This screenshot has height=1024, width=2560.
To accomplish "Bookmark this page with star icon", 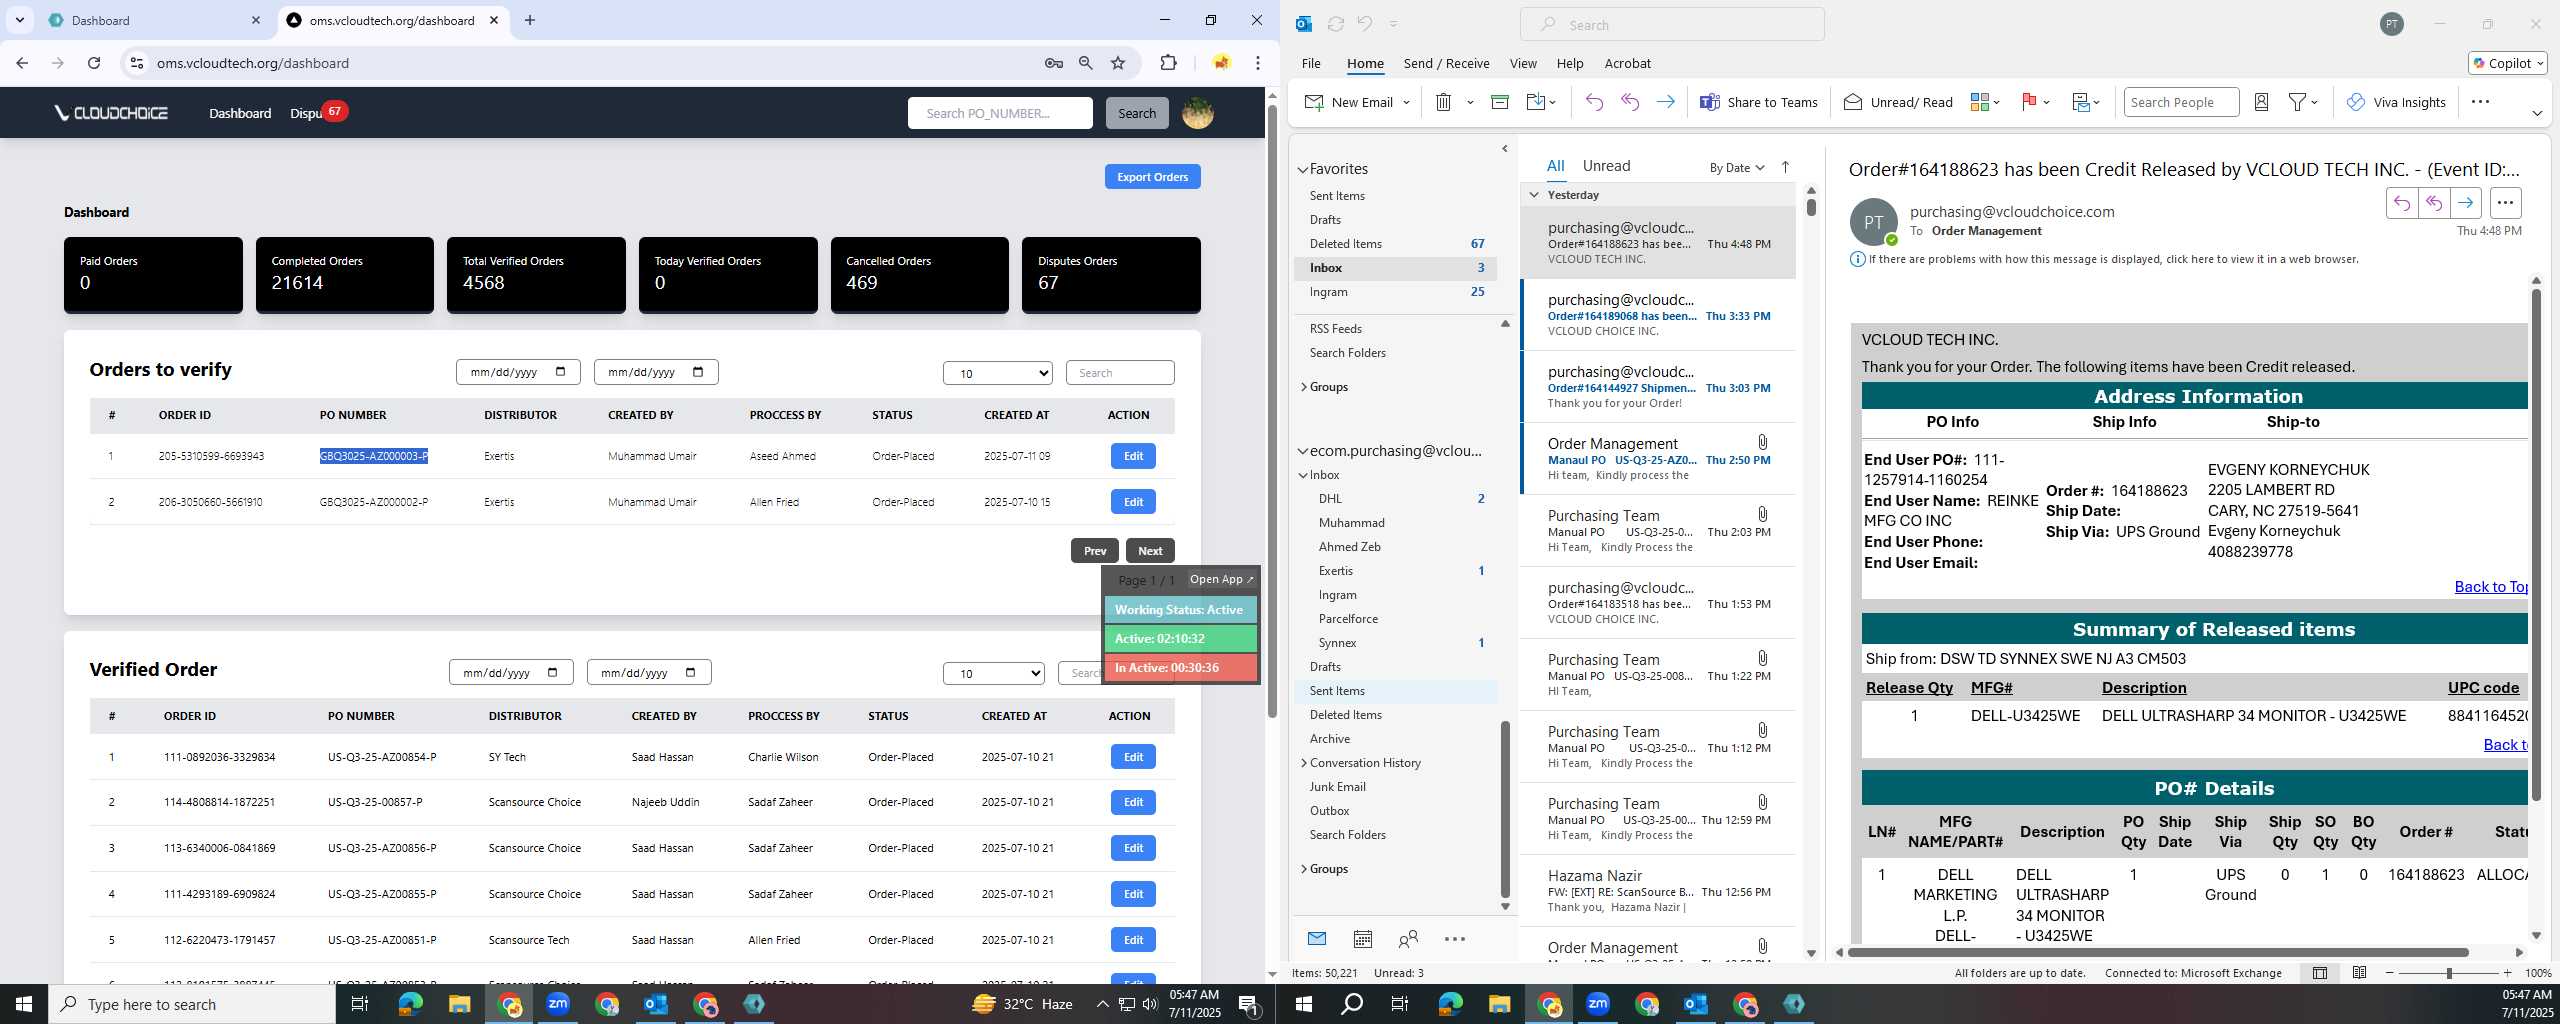I will tap(1118, 63).
